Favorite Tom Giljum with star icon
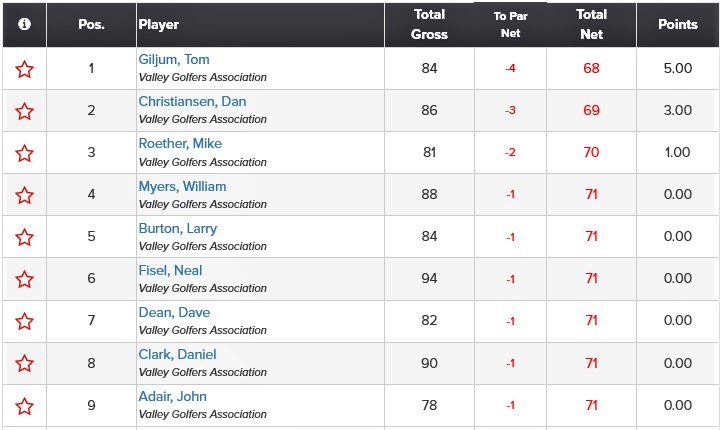This screenshot has height=430, width=723. pos(24,70)
